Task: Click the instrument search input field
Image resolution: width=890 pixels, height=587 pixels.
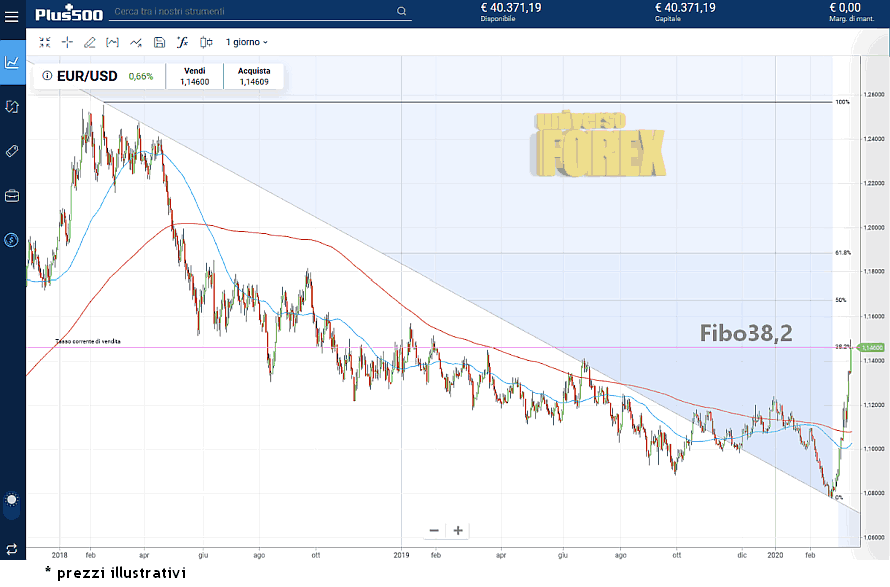Action: point(250,12)
